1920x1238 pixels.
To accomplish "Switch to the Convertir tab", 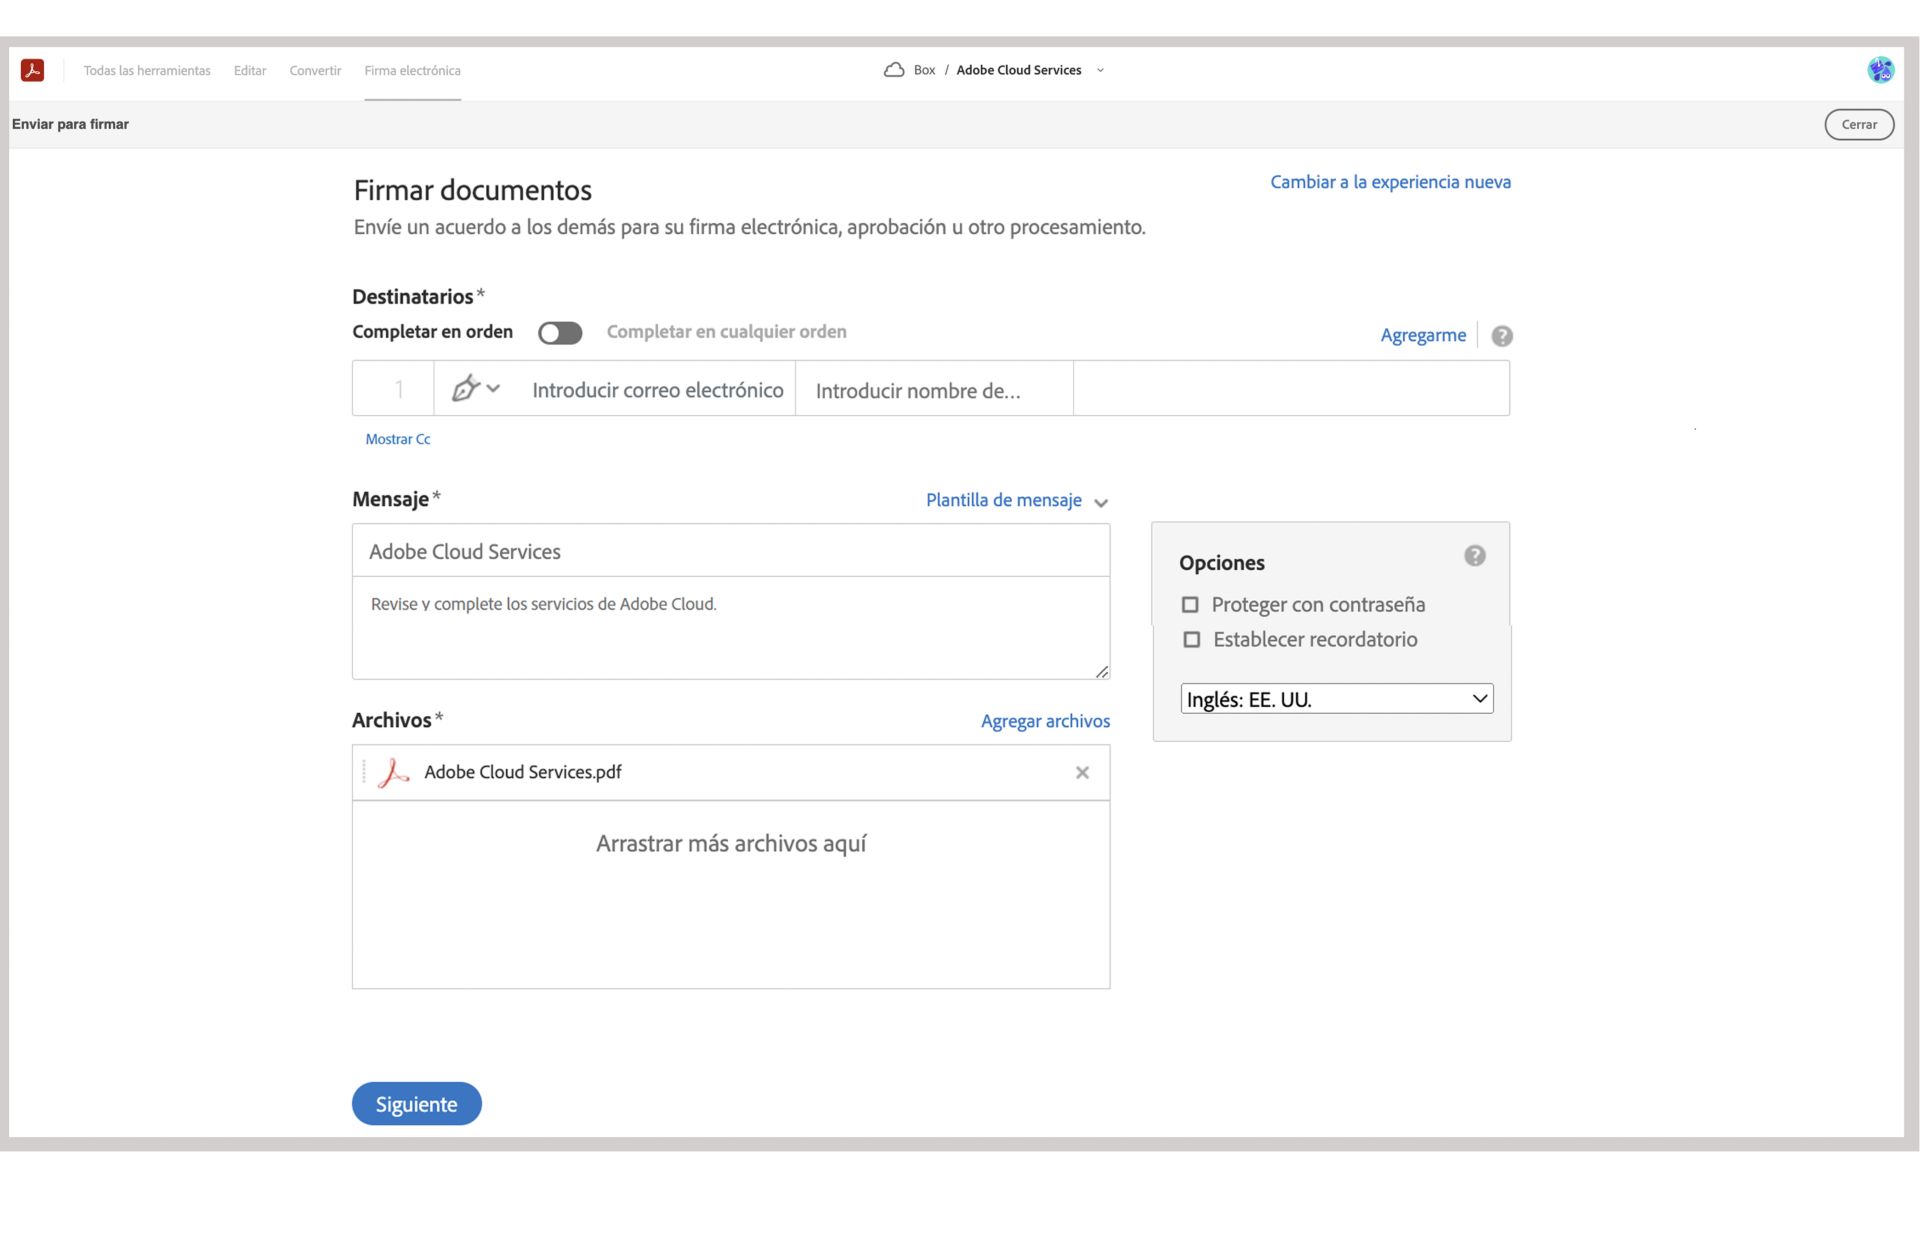I will (315, 71).
